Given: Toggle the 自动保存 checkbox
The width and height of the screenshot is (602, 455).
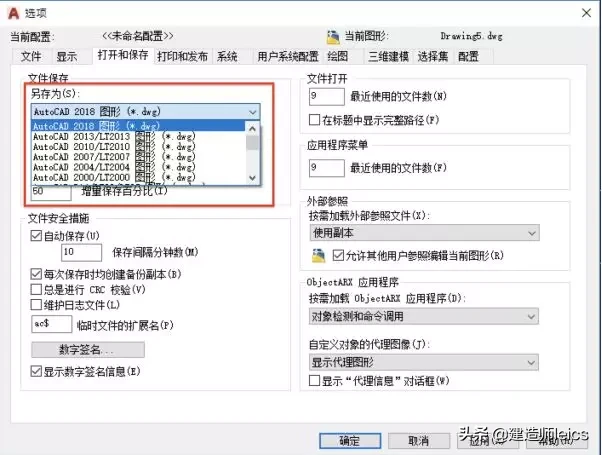Looking at the screenshot, I should [x=36, y=235].
